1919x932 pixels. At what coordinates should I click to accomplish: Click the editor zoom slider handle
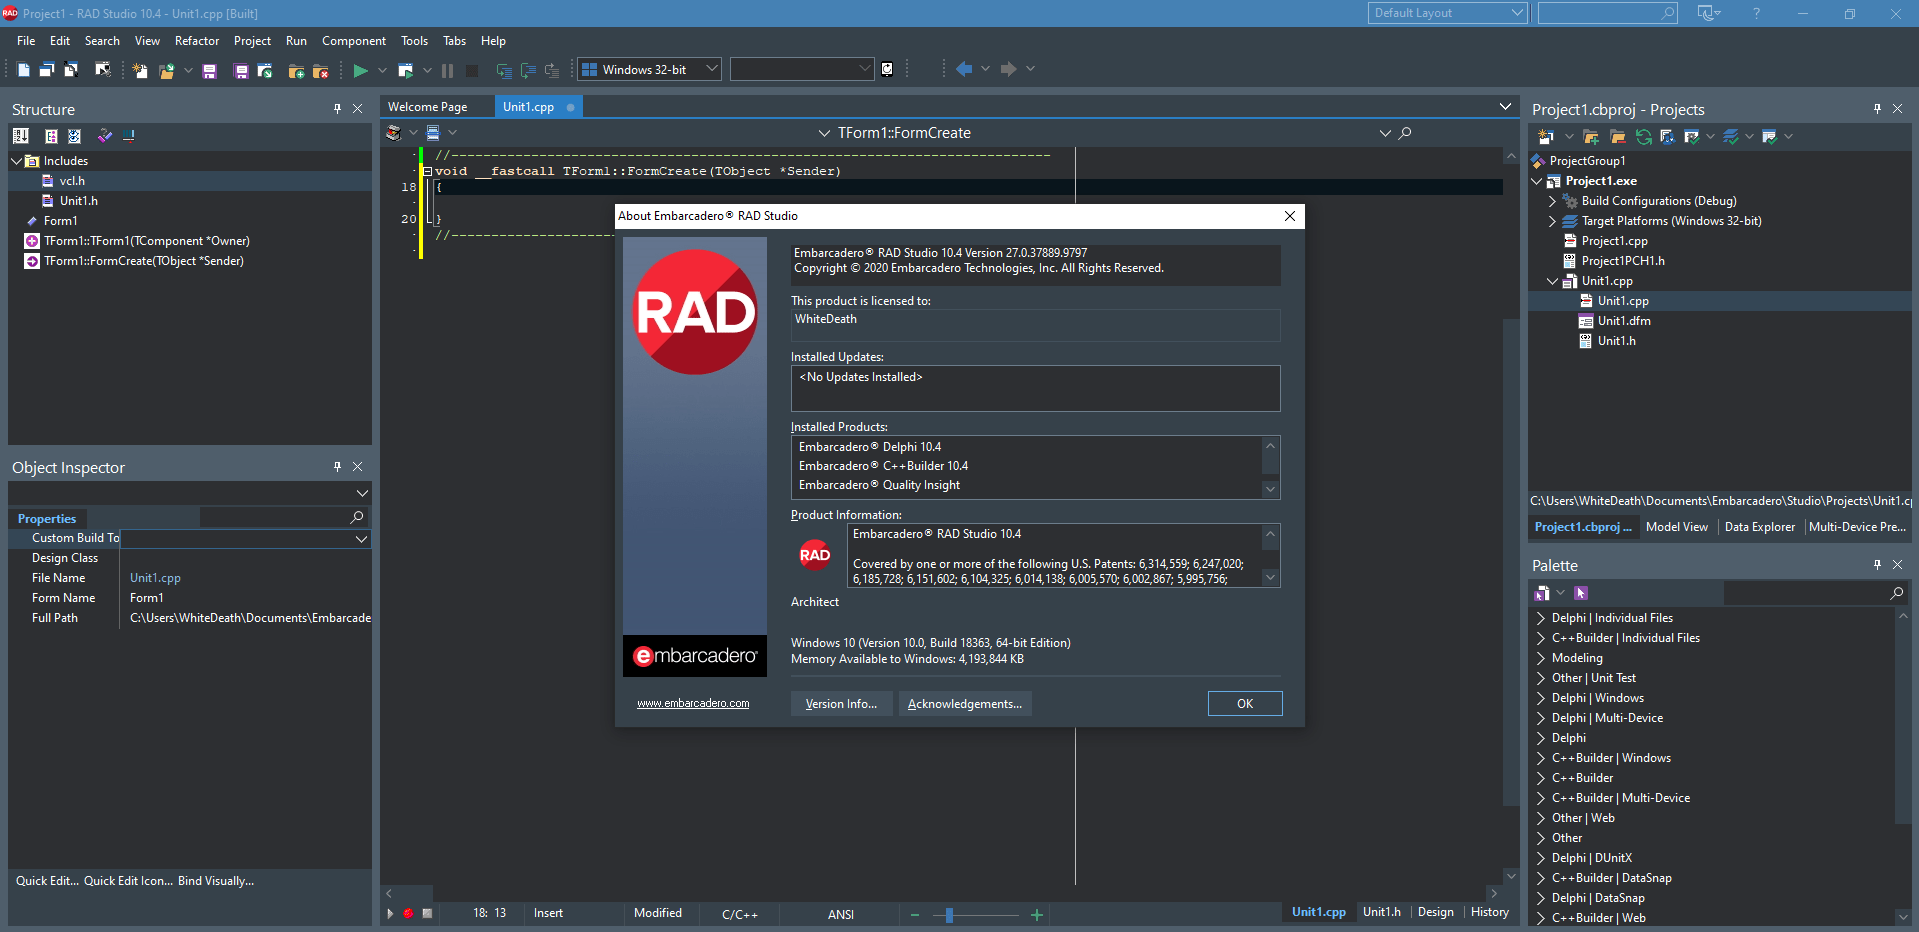coord(949,914)
